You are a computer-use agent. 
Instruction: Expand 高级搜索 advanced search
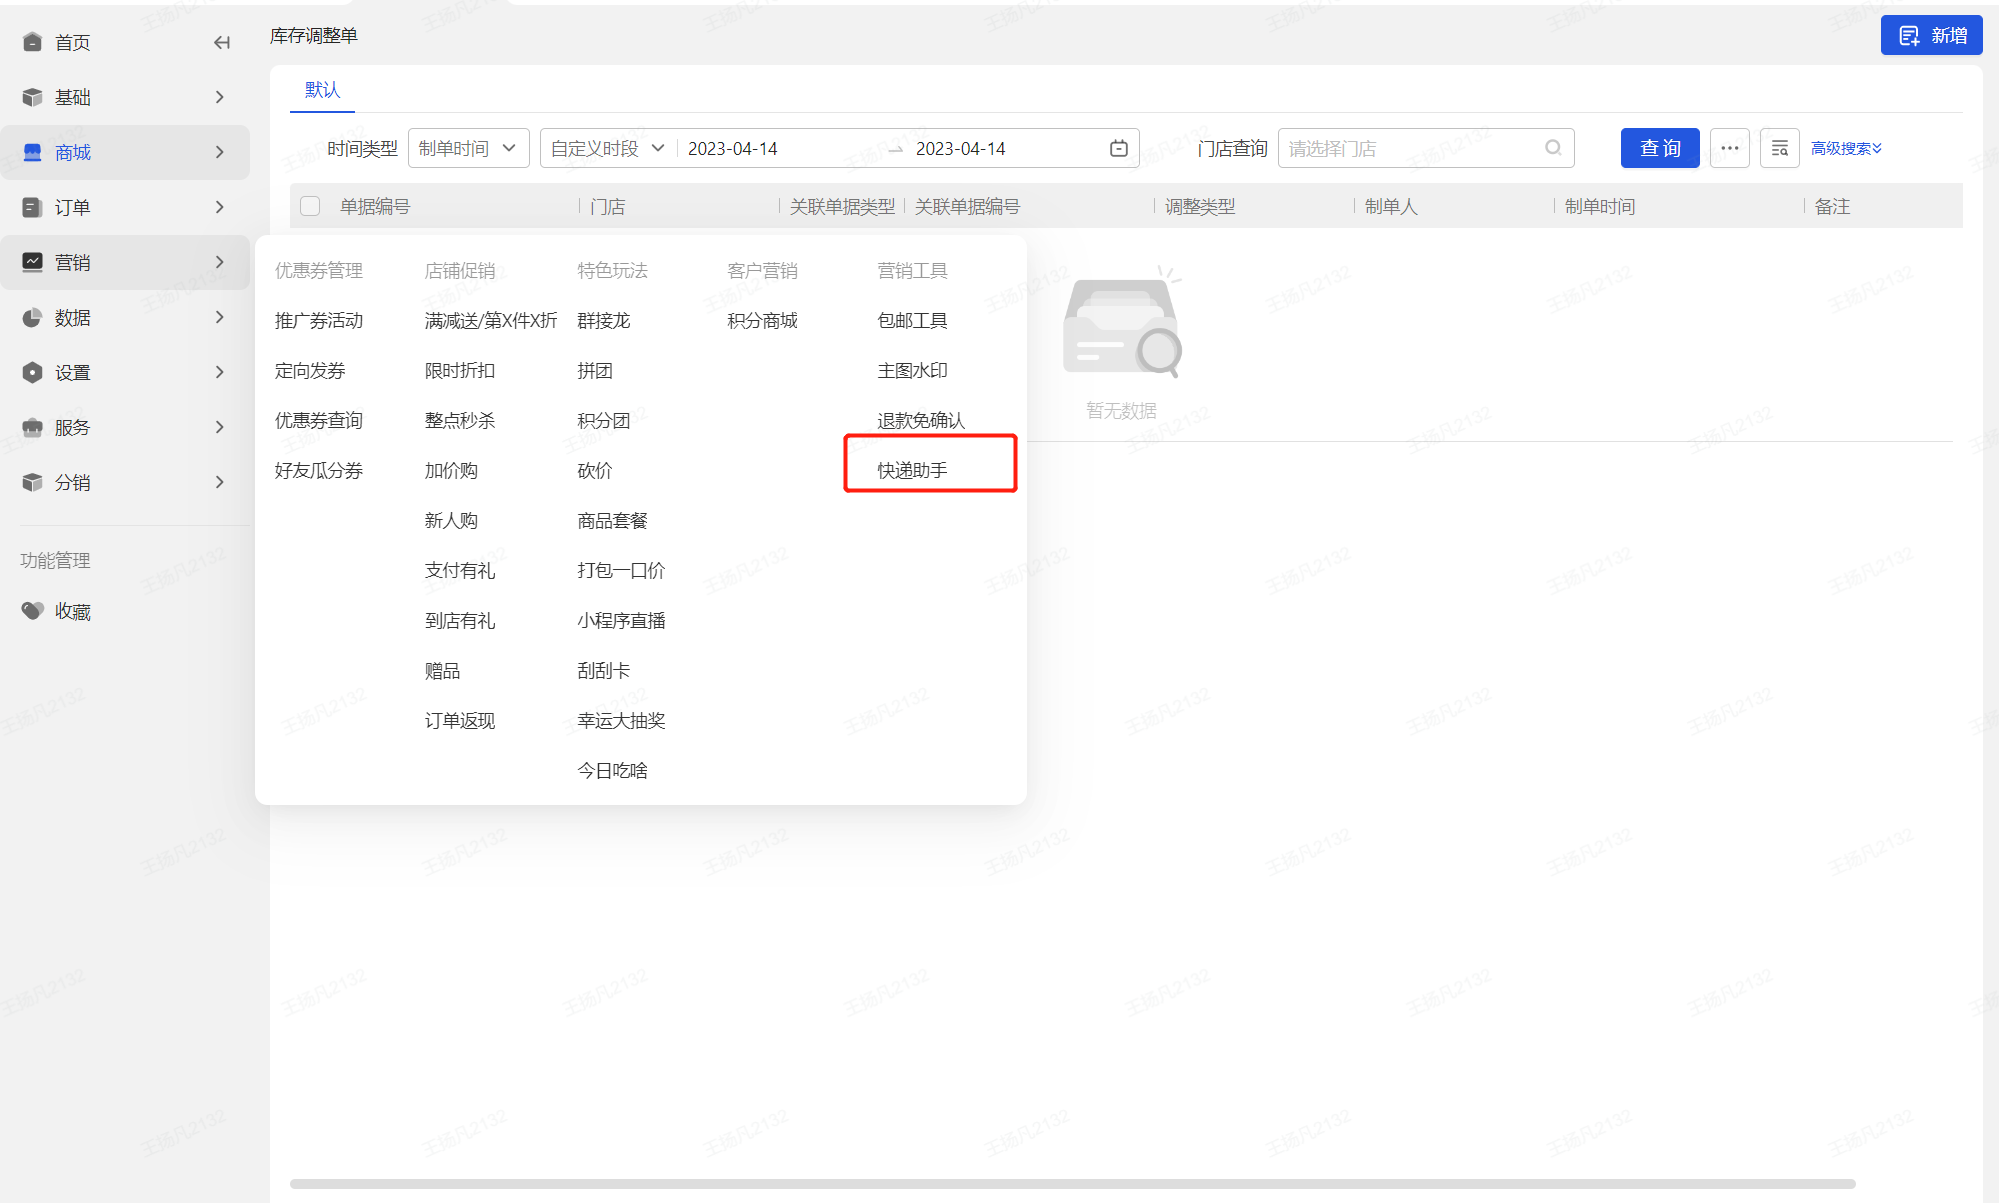(x=1846, y=148)
